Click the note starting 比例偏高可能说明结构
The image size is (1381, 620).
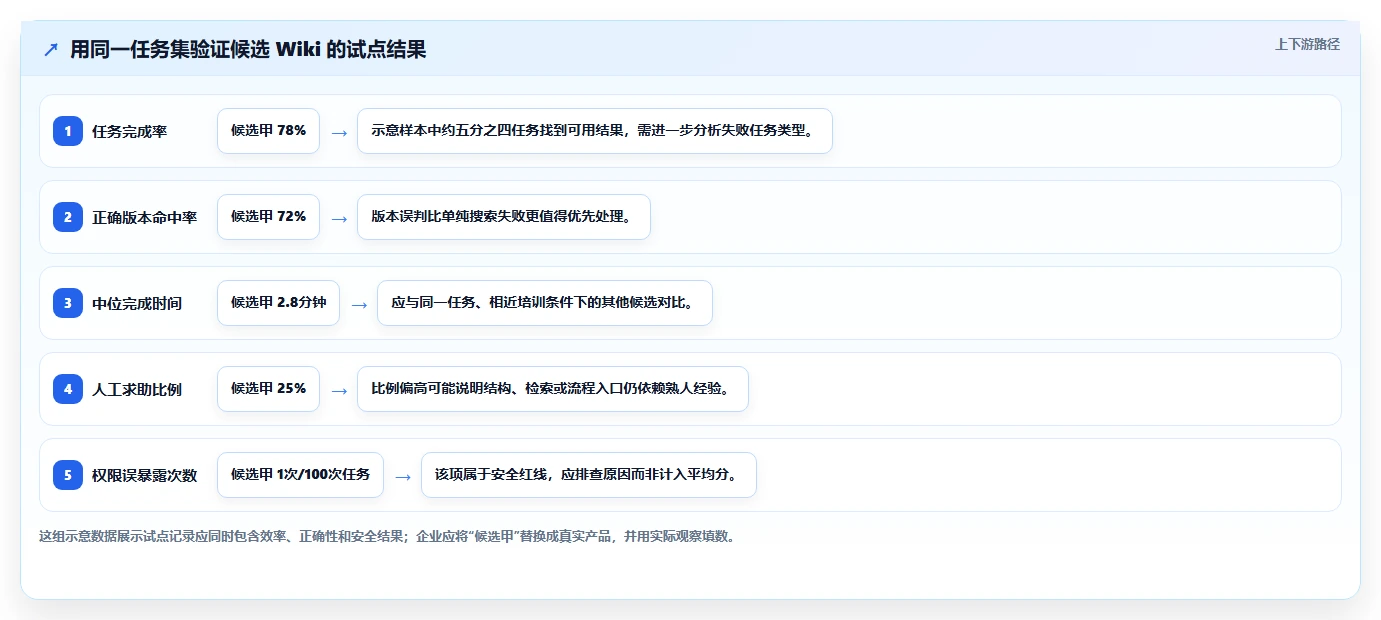click(553, 389)
